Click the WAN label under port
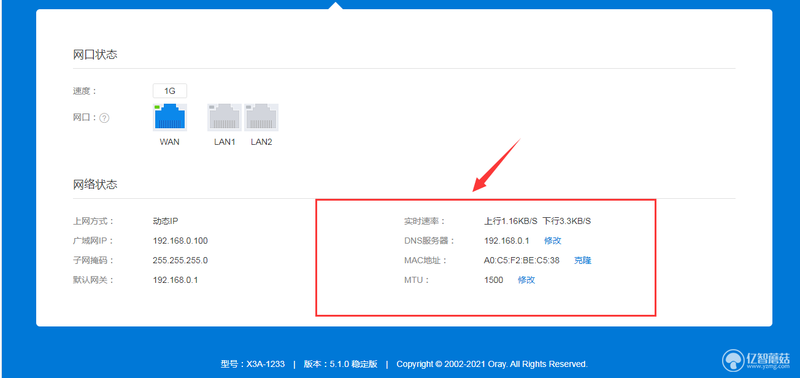 tap(170, 142)
